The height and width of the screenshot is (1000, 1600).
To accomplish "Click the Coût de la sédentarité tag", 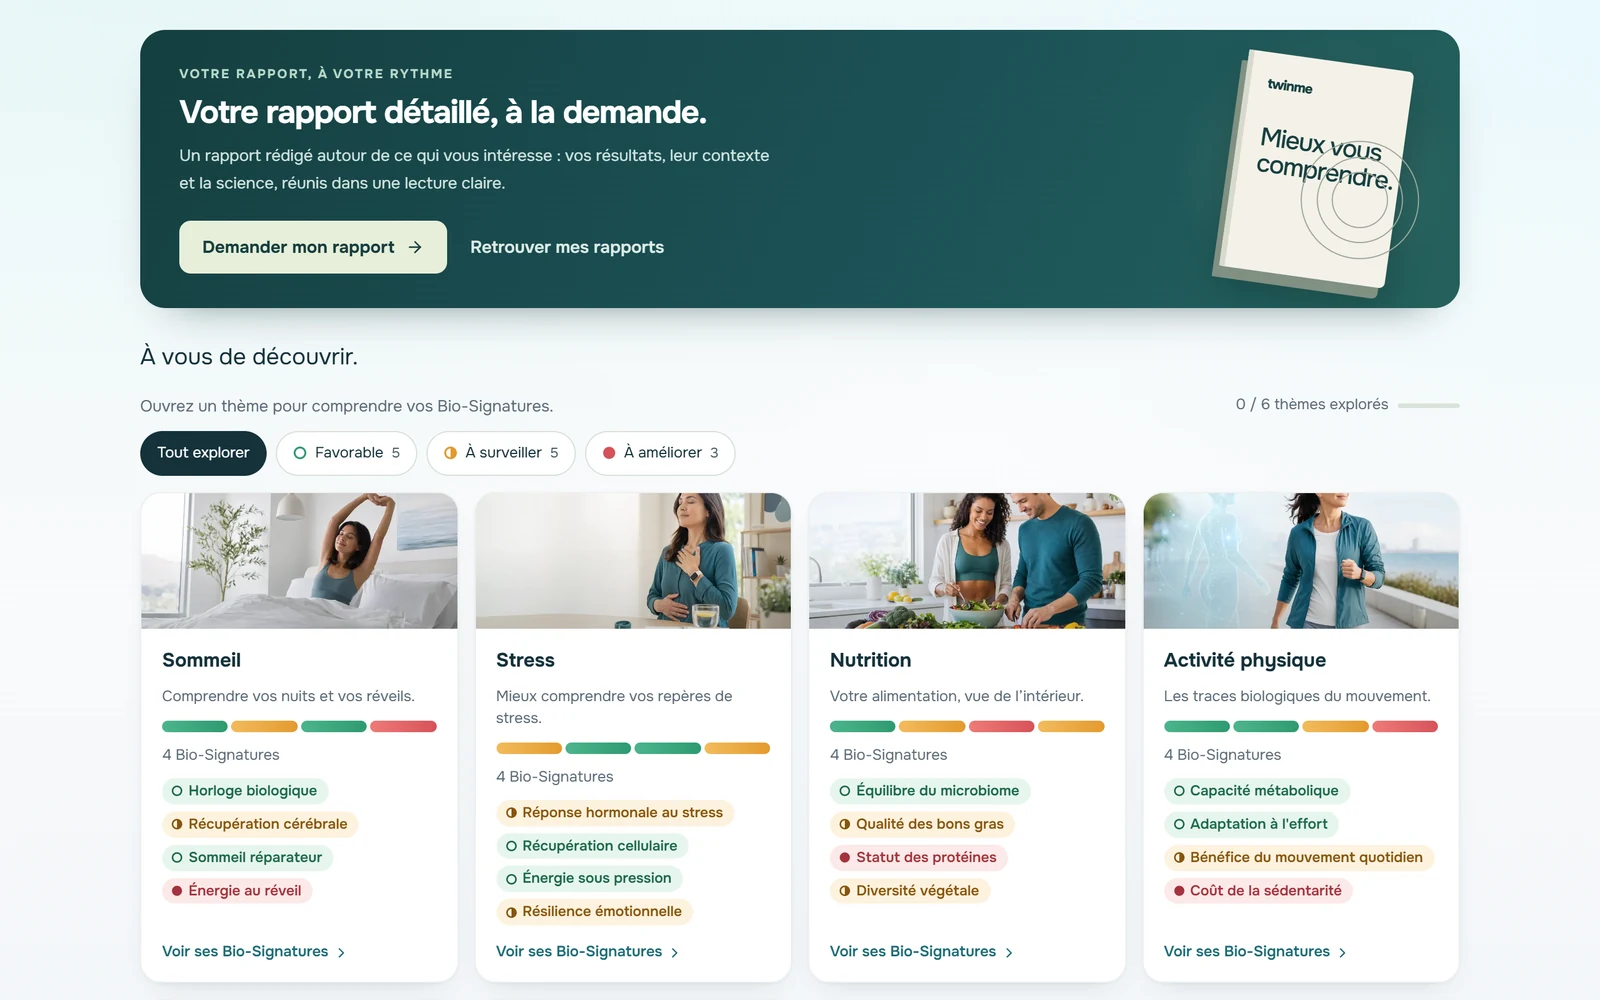I will point(1258,891).
